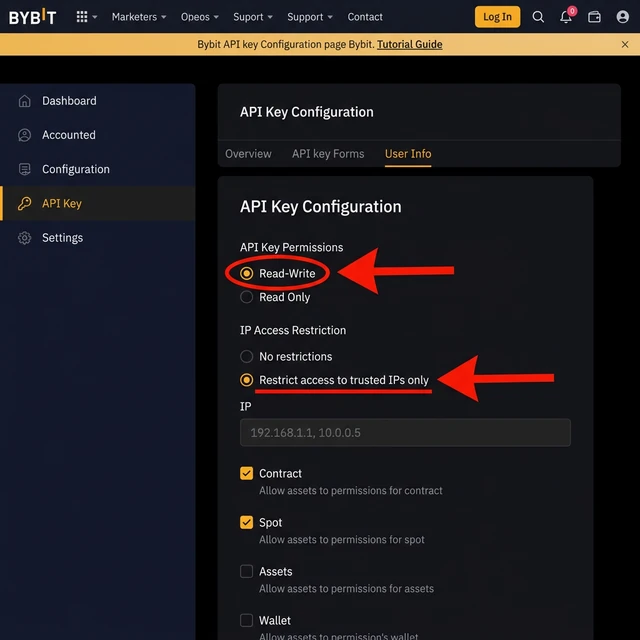Image resolution: width=640 pixels, height=640 pixels.
Task: Open the user profile avatar icon
Action: point(622,17)
